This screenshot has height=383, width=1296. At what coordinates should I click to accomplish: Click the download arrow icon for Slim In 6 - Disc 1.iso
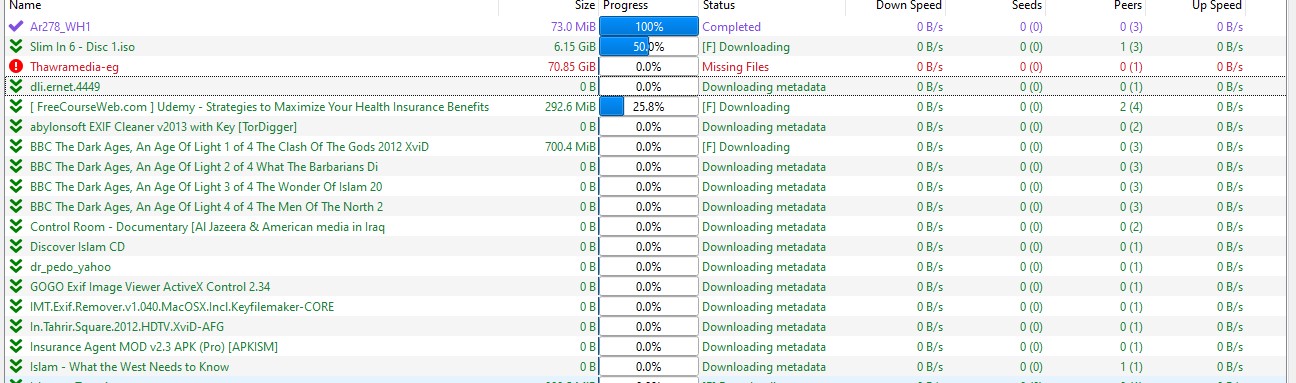click(x=15, y=46)
